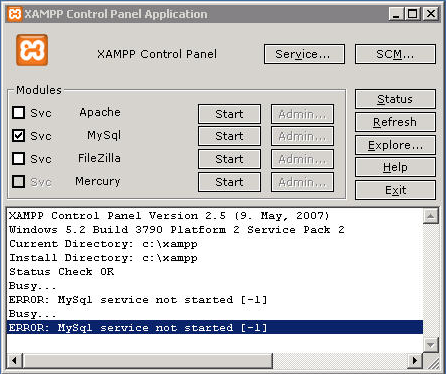
Task: Click the Status button
Action: coord(395,99)
